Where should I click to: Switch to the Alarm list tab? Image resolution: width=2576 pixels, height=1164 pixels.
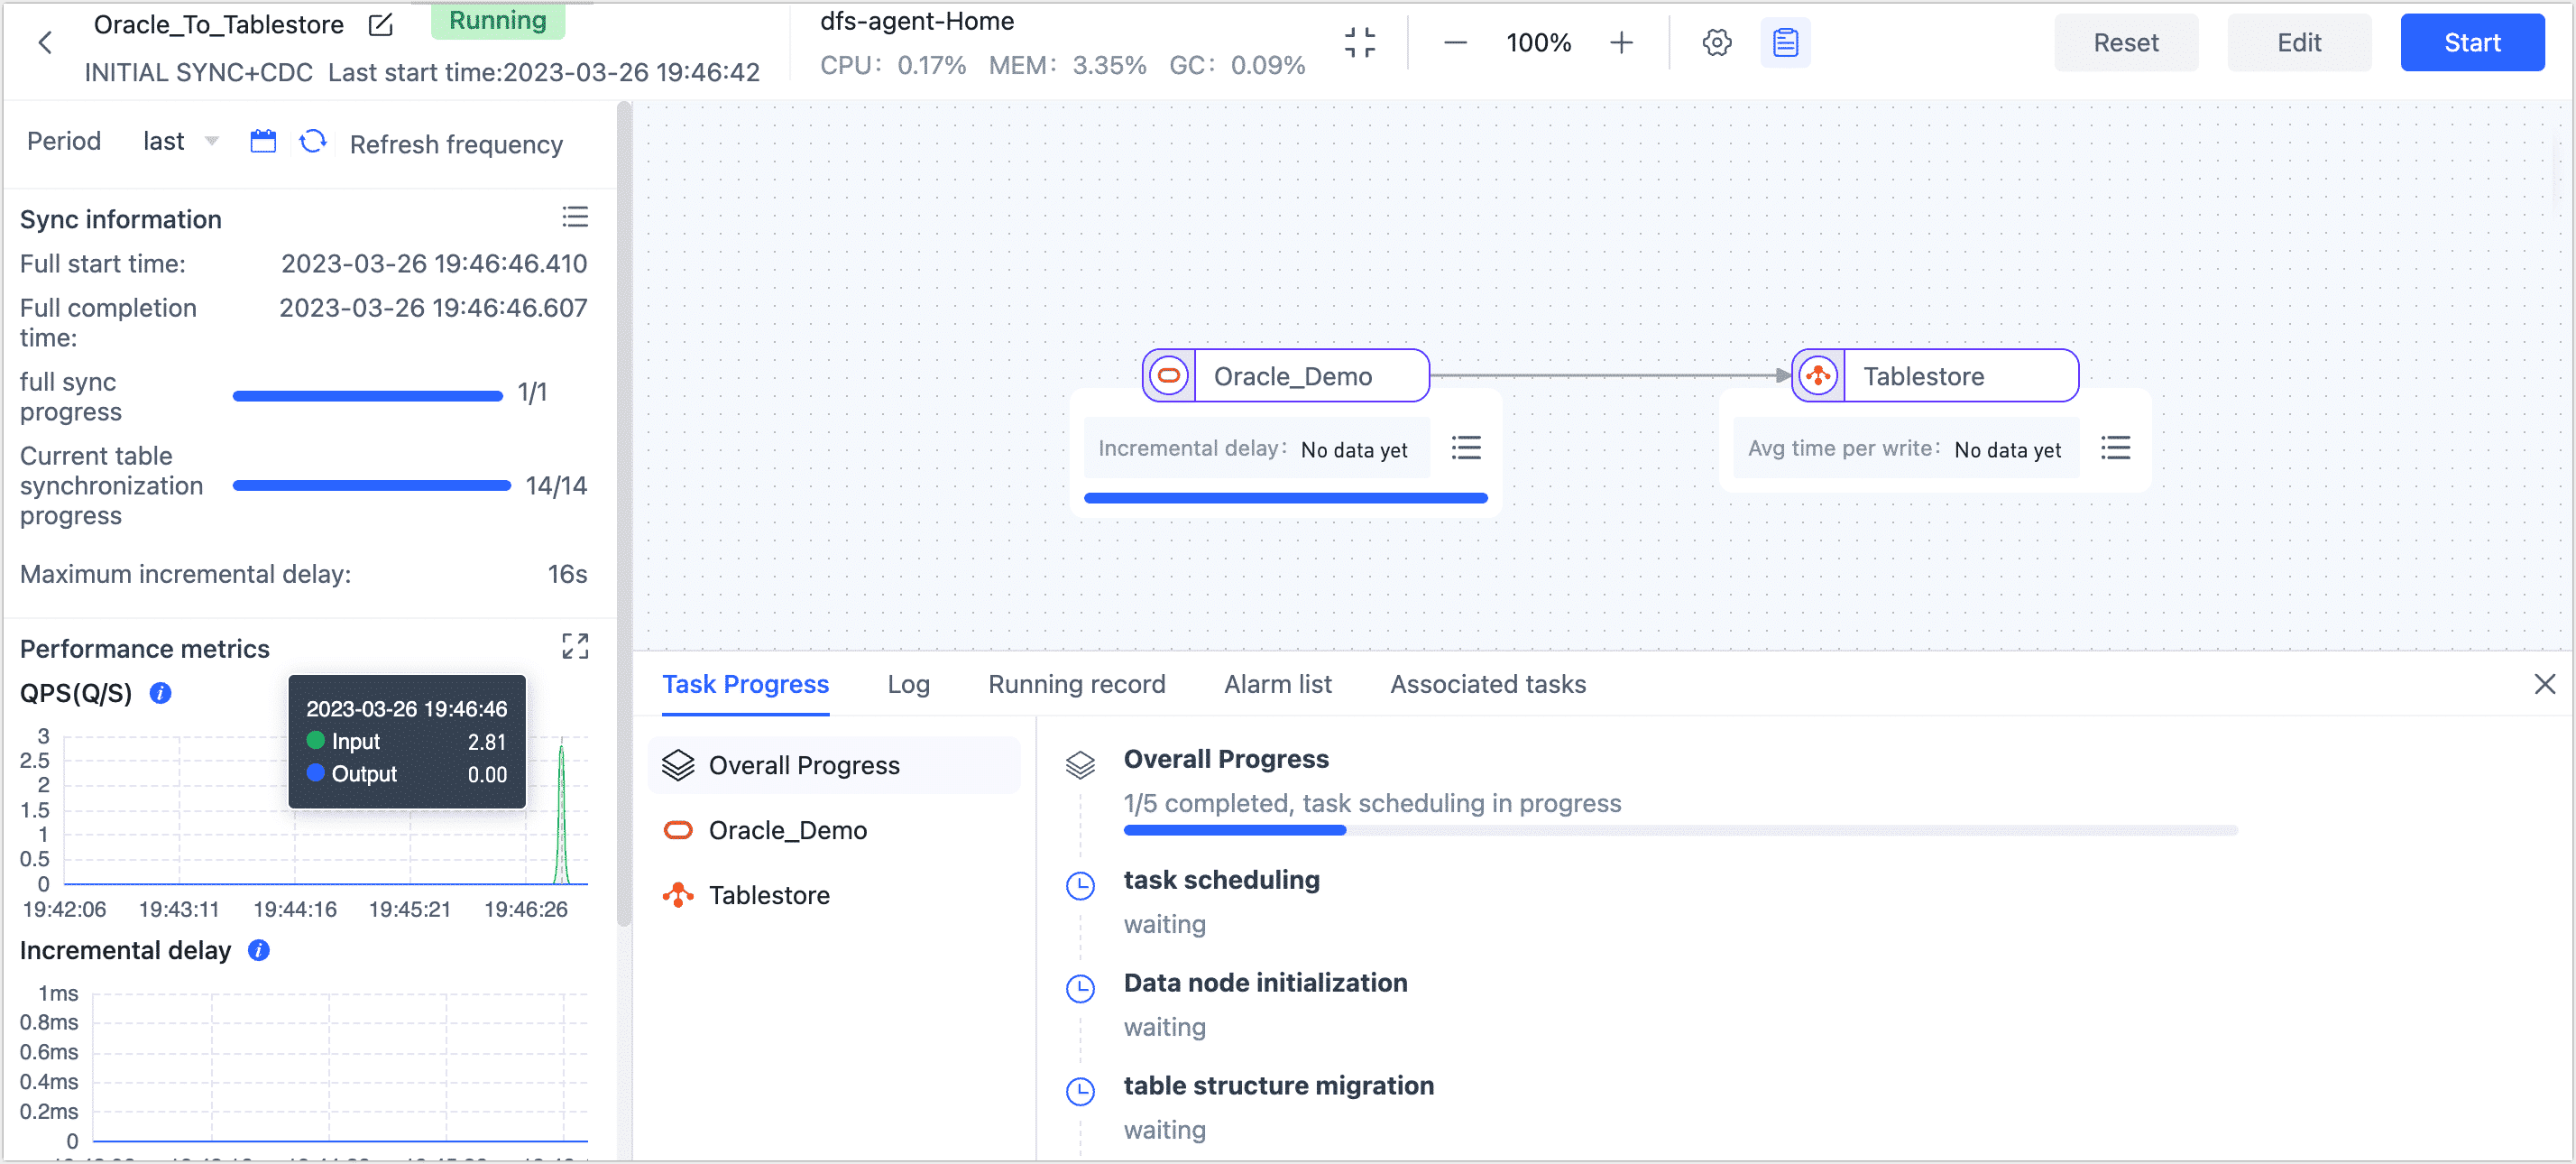pyautogui.click(x=1277, y=684)
